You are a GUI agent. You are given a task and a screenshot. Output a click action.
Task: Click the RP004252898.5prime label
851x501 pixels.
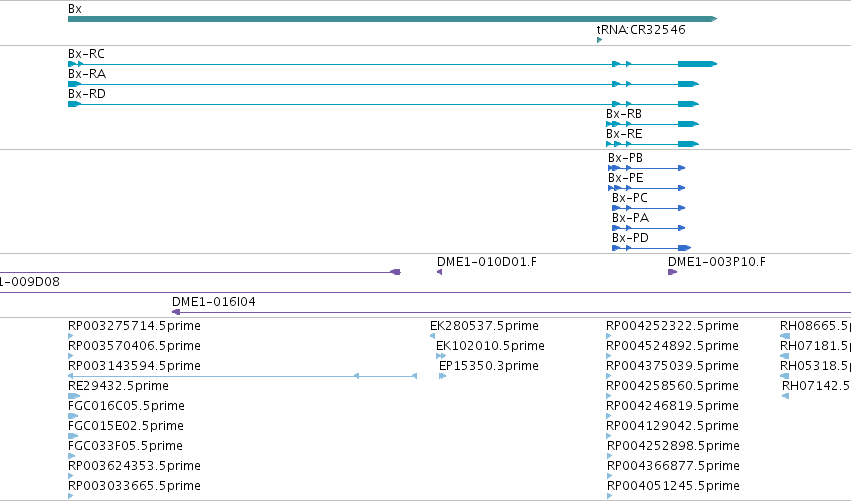click(x=673, y=446)
